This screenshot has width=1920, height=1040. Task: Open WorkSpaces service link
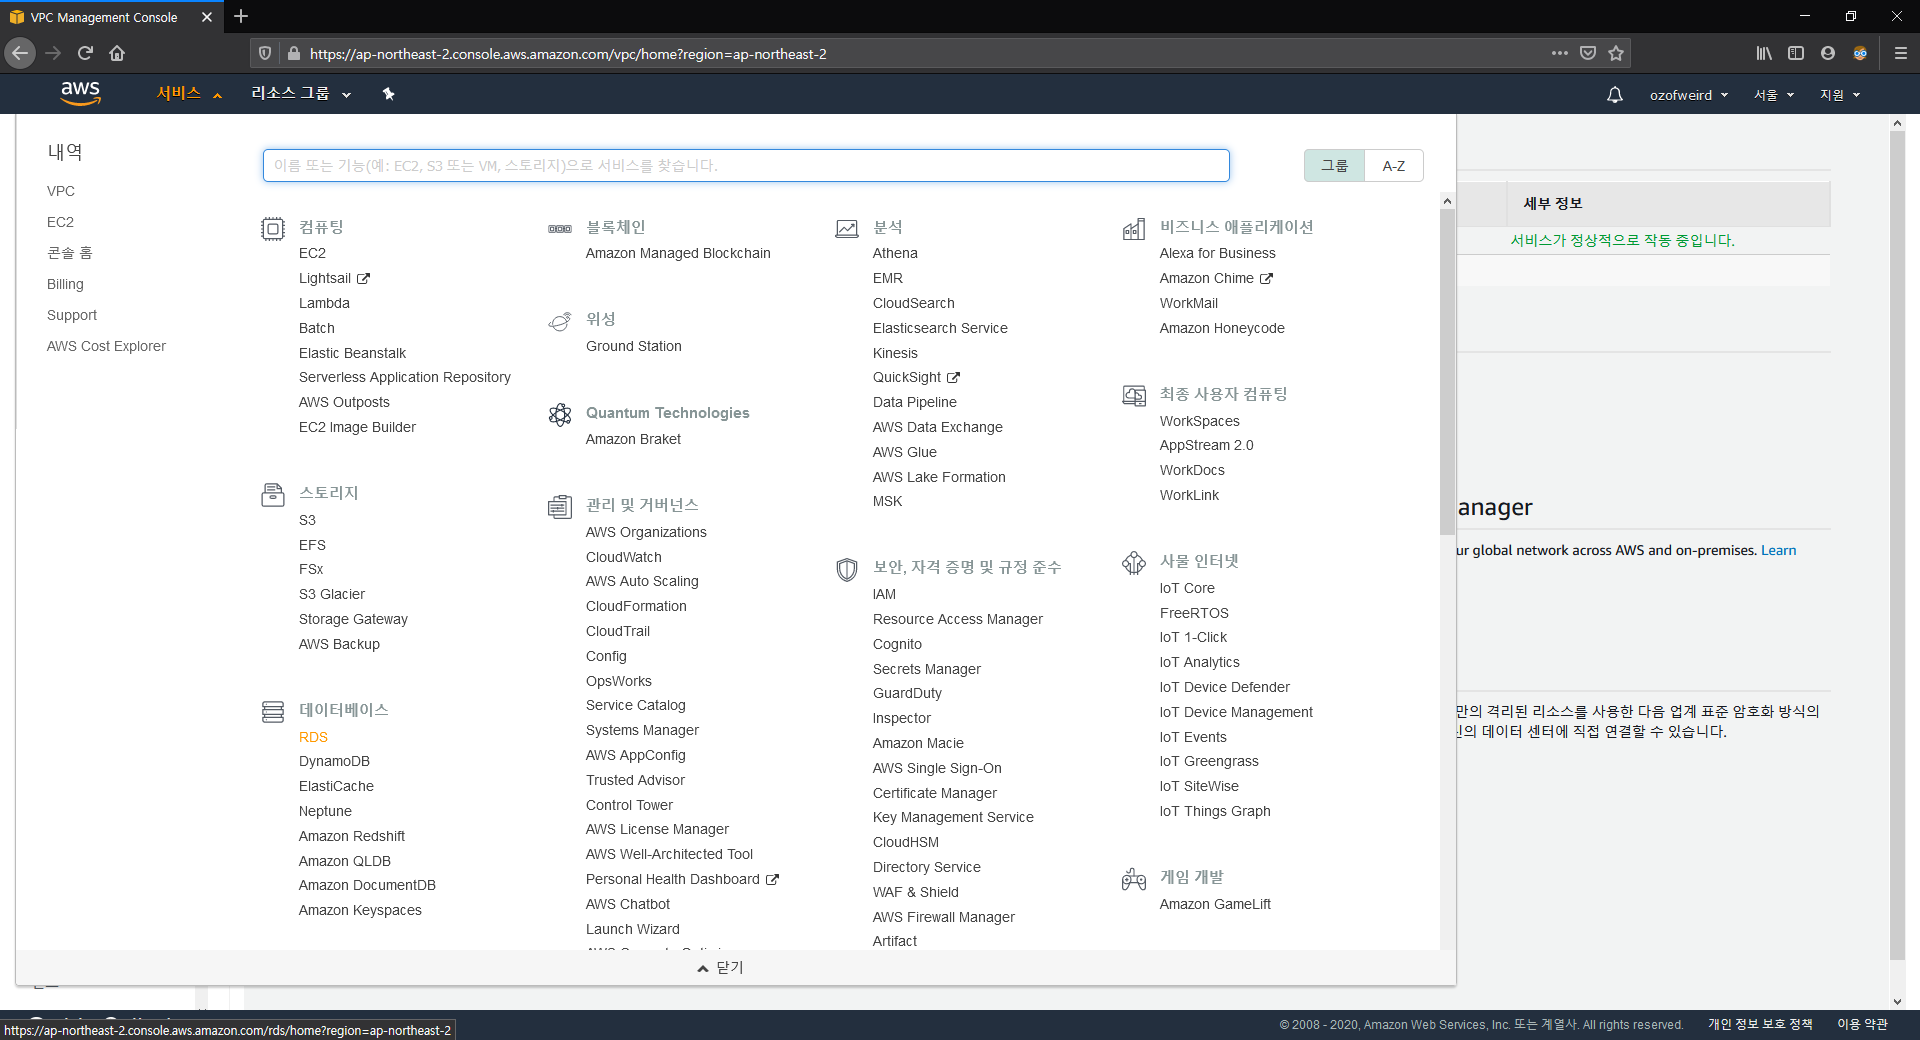1199,421
